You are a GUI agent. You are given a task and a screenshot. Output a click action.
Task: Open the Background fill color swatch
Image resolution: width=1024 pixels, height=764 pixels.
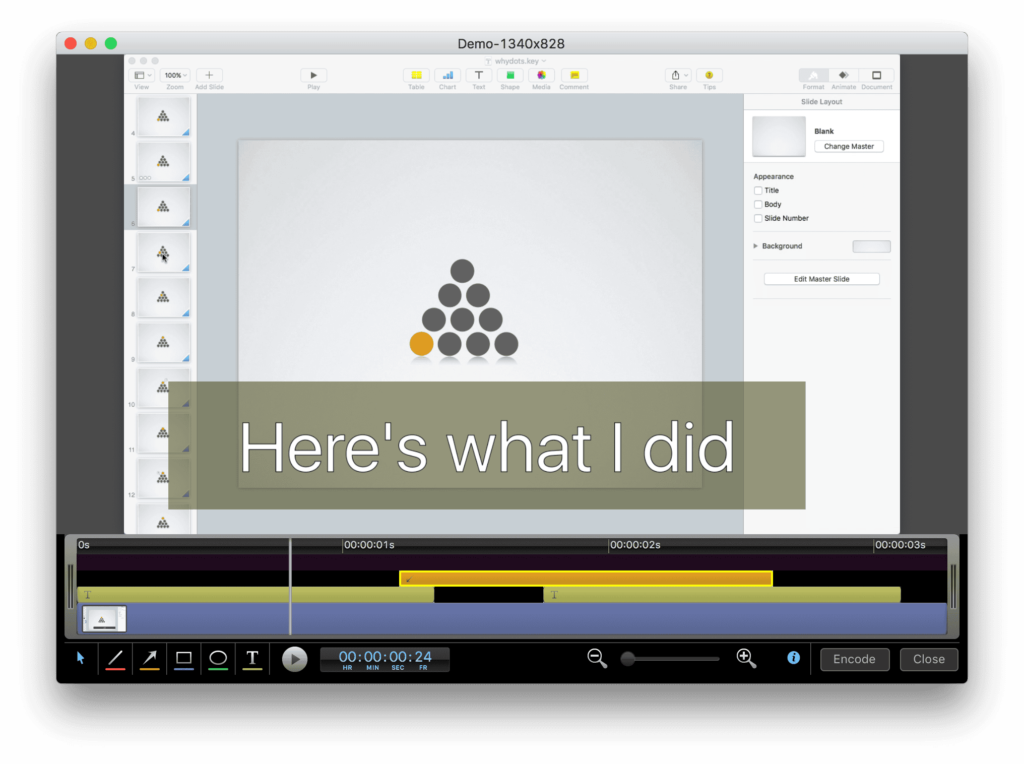tap(871, 245)
